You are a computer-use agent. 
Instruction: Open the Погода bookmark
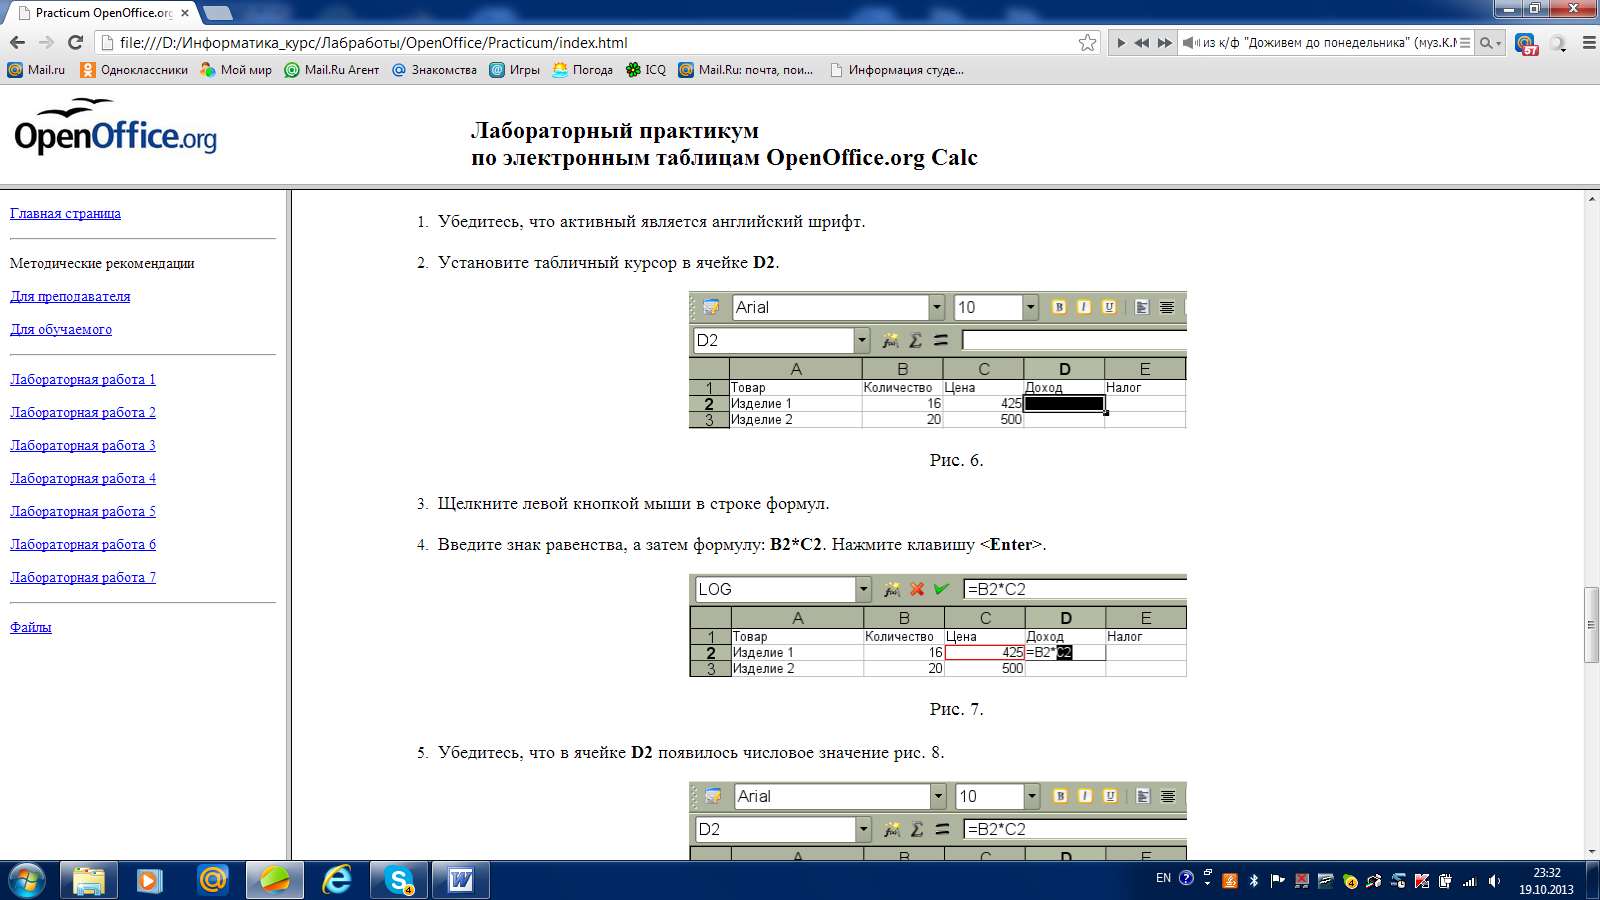click(582, 70)
